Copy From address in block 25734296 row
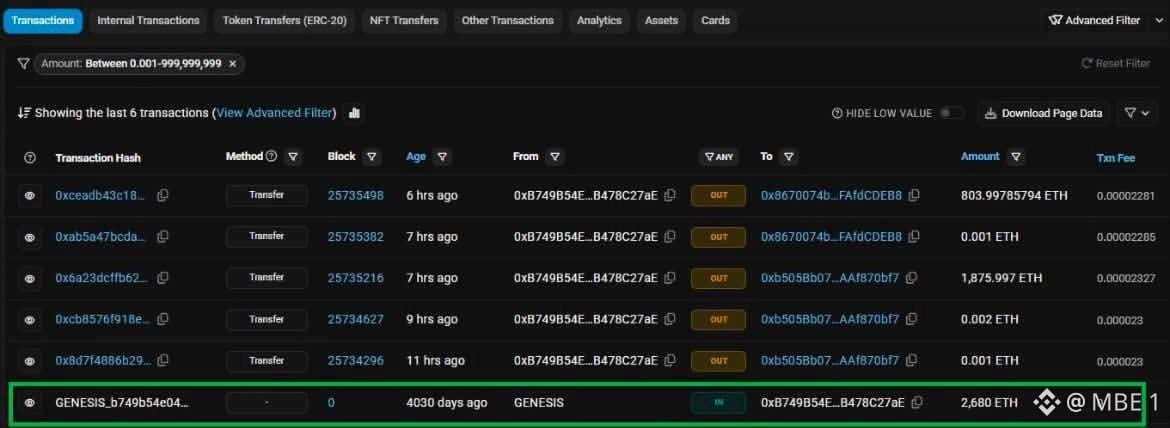 pyautogui.click(x=670, y=360)
